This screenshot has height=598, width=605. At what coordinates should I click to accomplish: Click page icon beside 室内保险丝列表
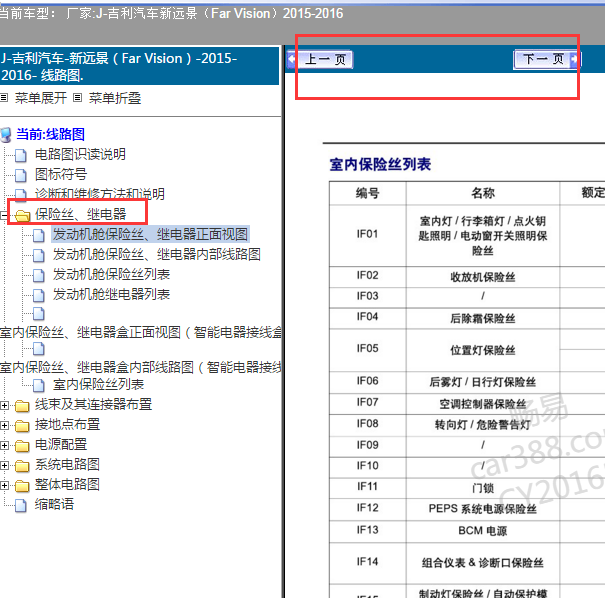point(39,385)
